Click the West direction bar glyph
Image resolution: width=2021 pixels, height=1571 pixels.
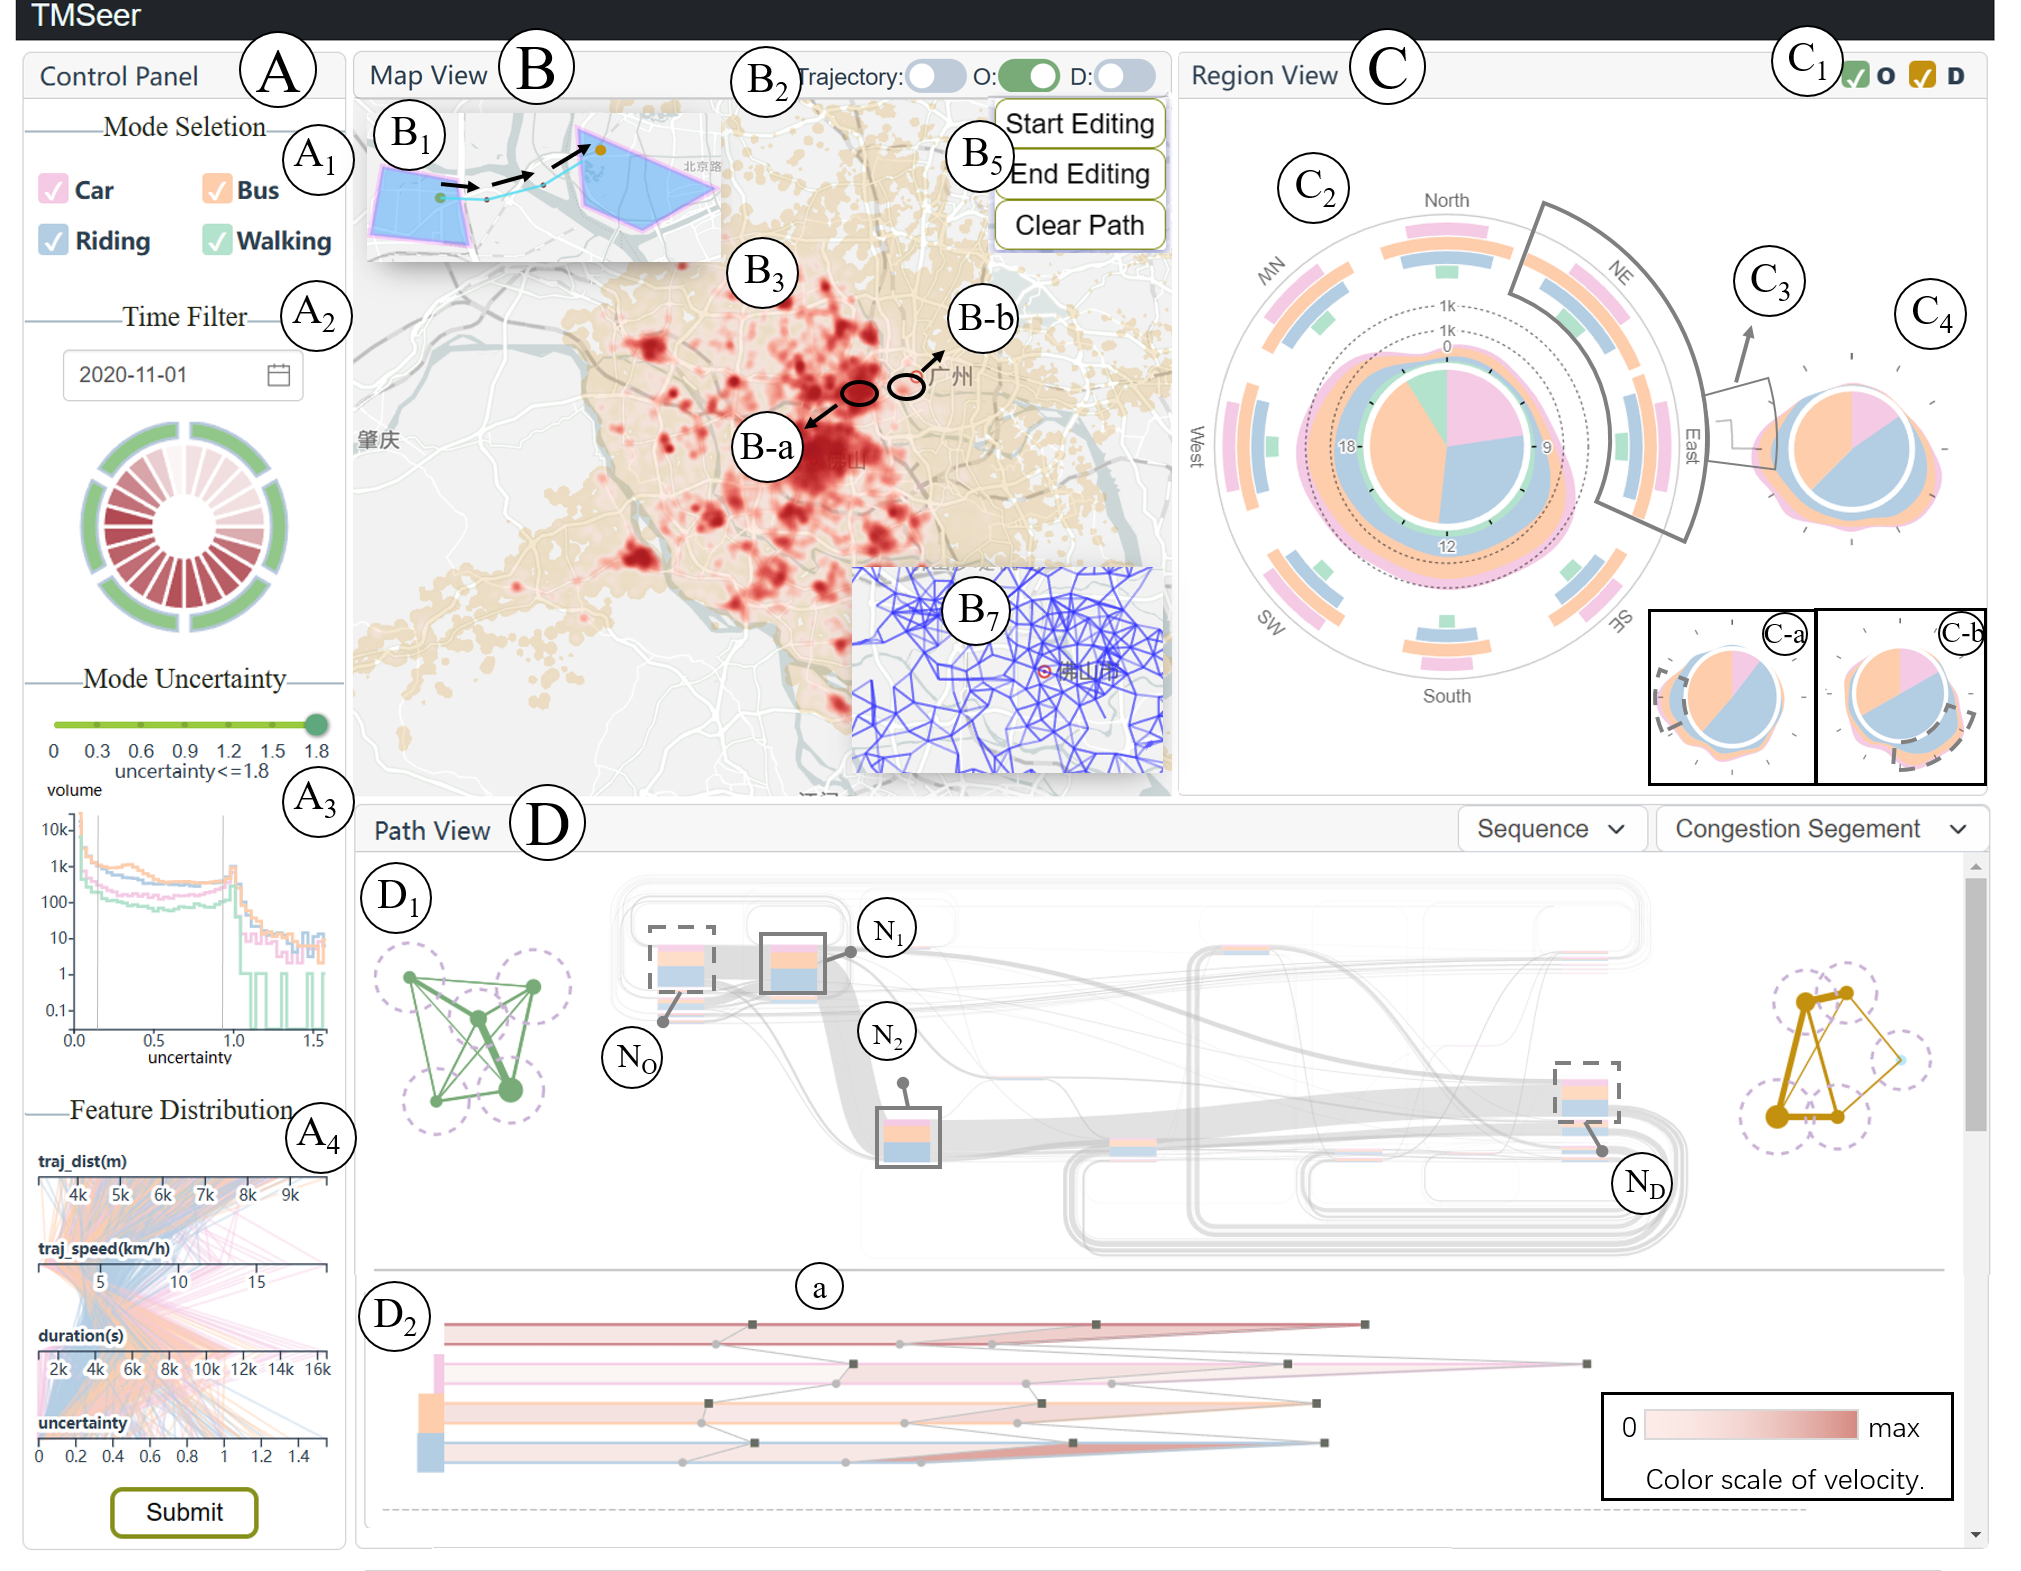[1252, 446]
